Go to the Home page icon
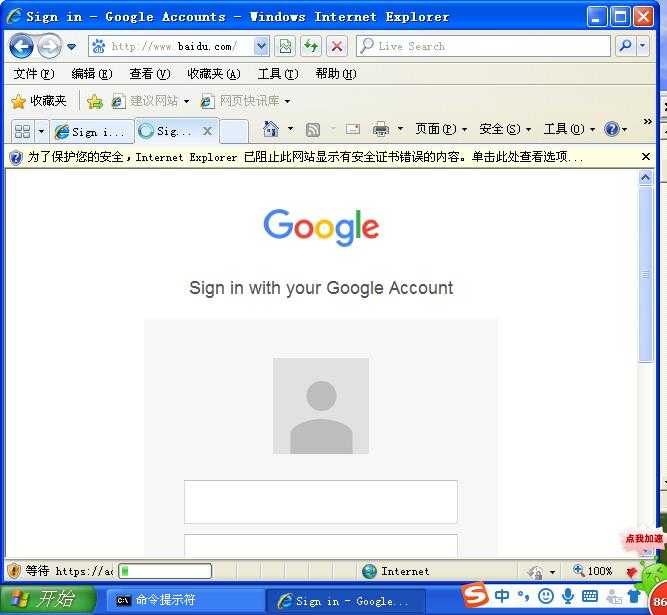The width and height of the screenshot is (667, 615). click(x=271, y=129)
